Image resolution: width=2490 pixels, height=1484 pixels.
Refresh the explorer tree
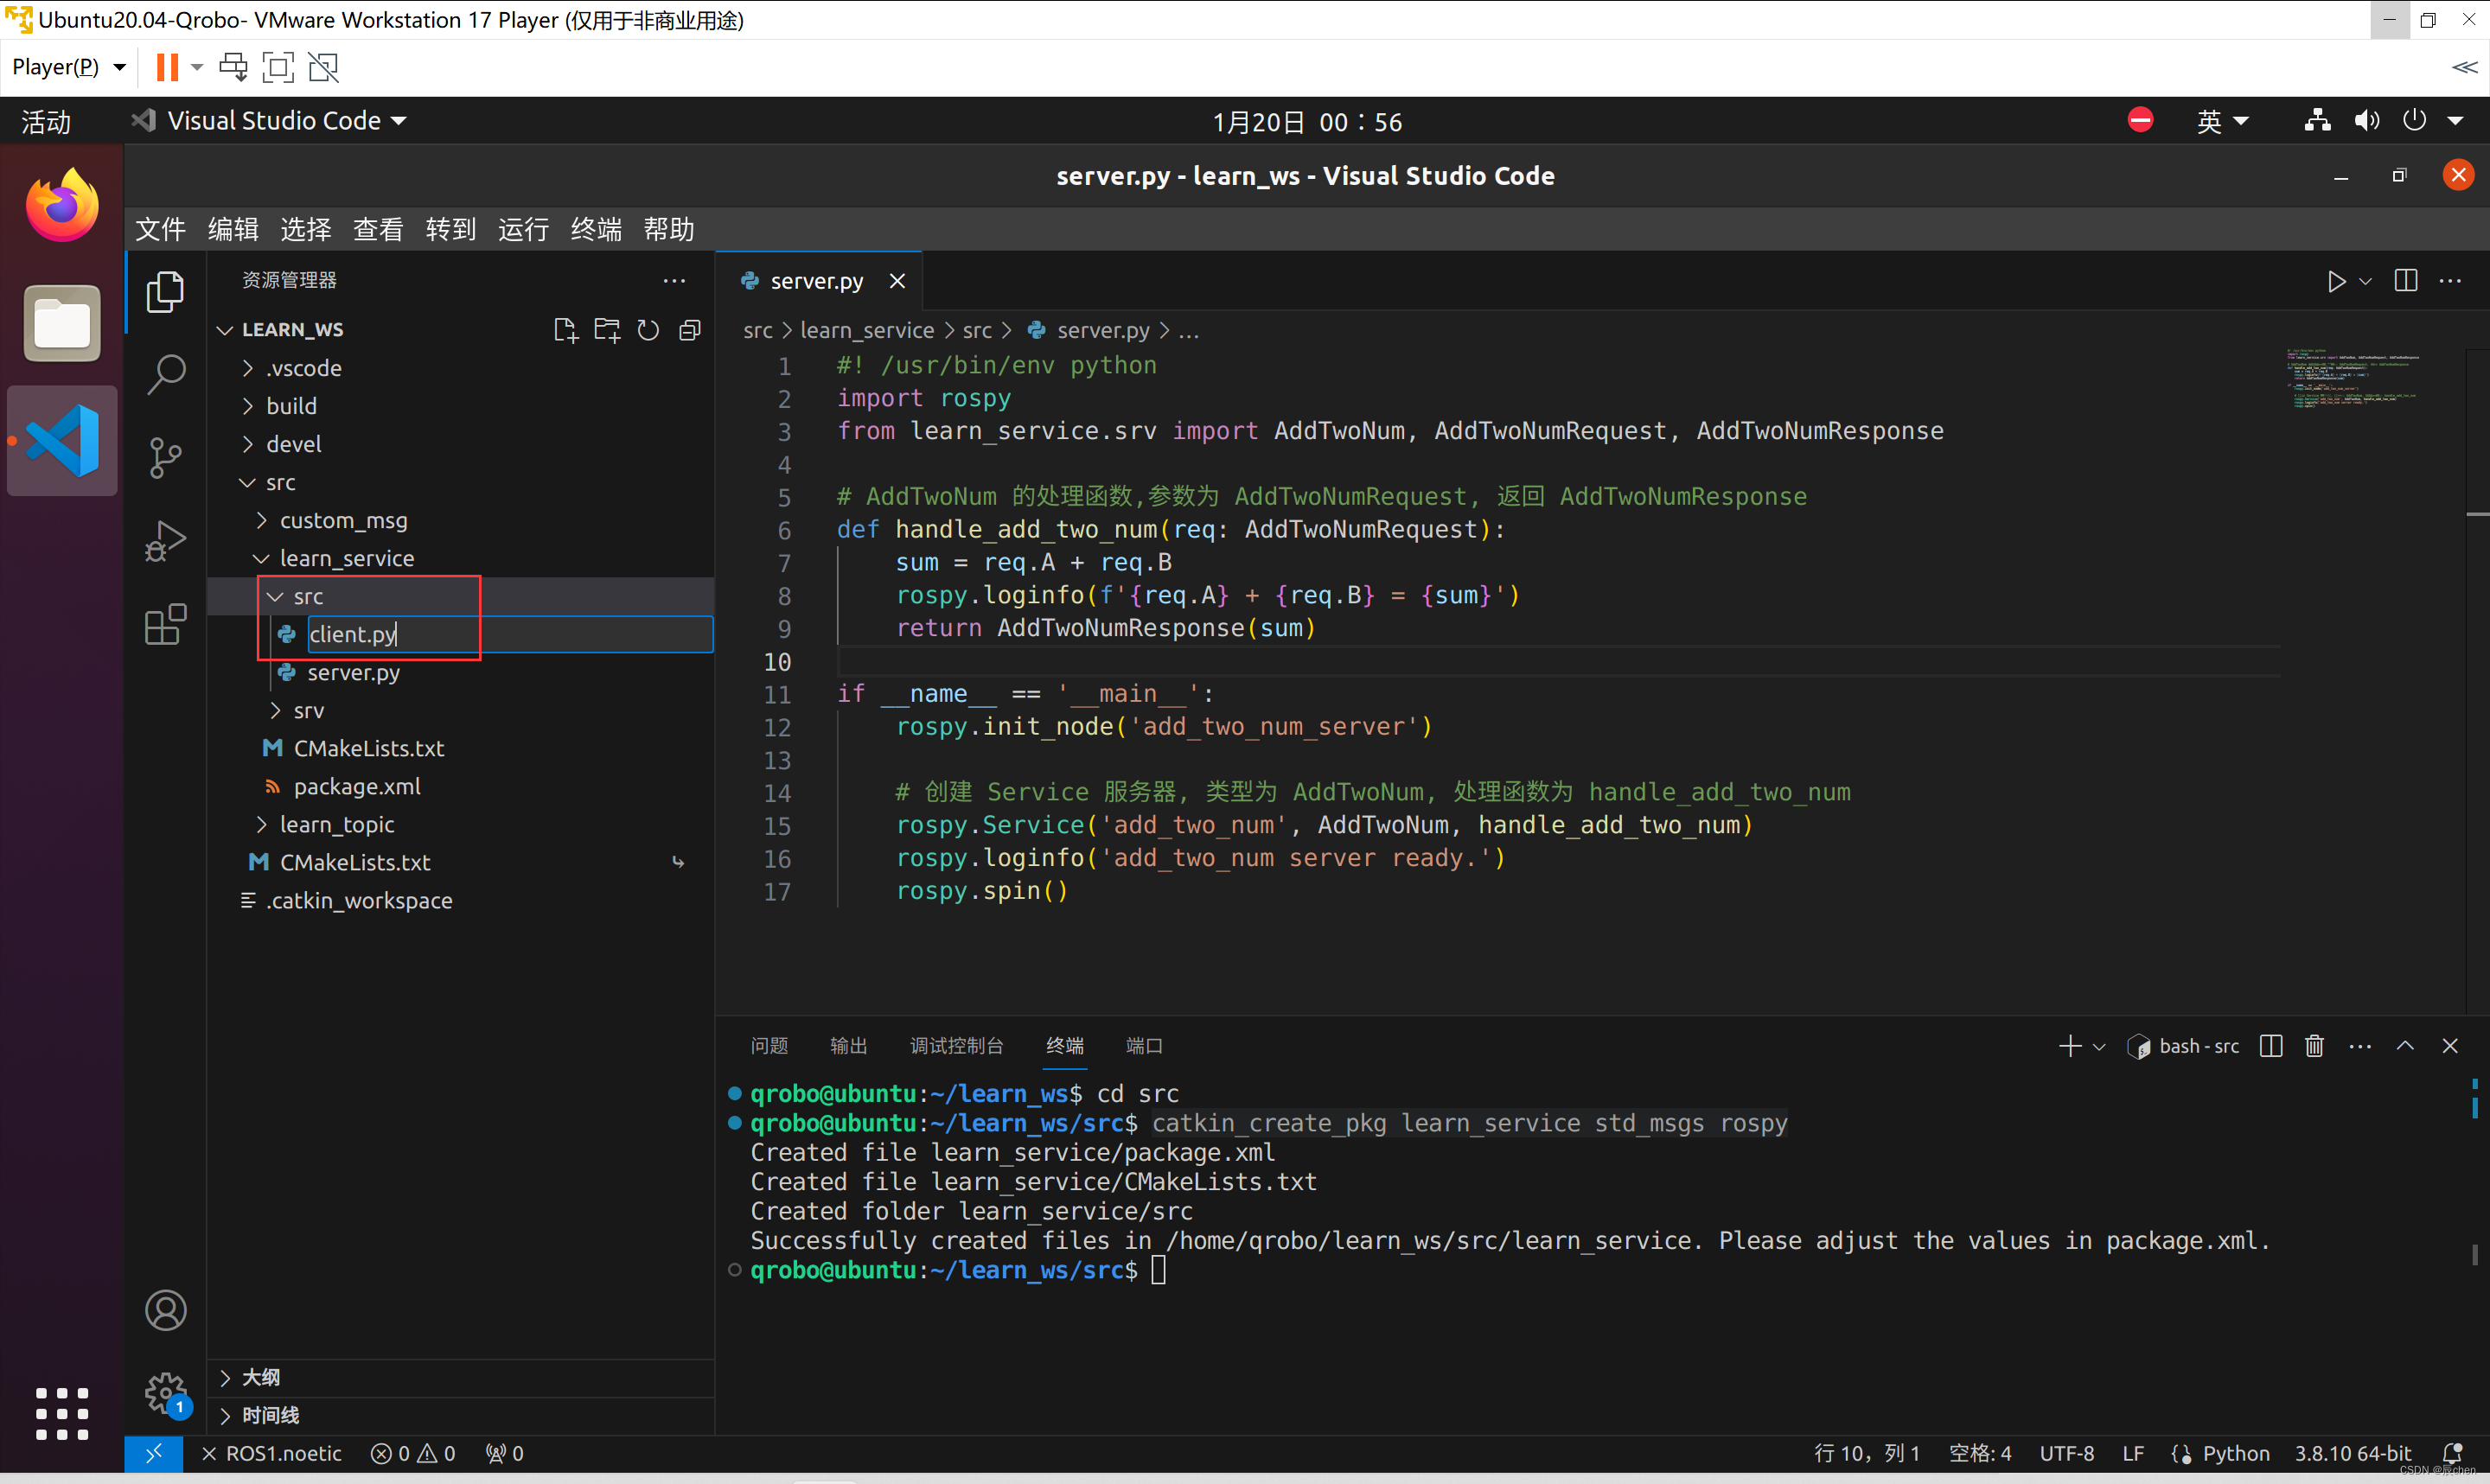(648, 330)
